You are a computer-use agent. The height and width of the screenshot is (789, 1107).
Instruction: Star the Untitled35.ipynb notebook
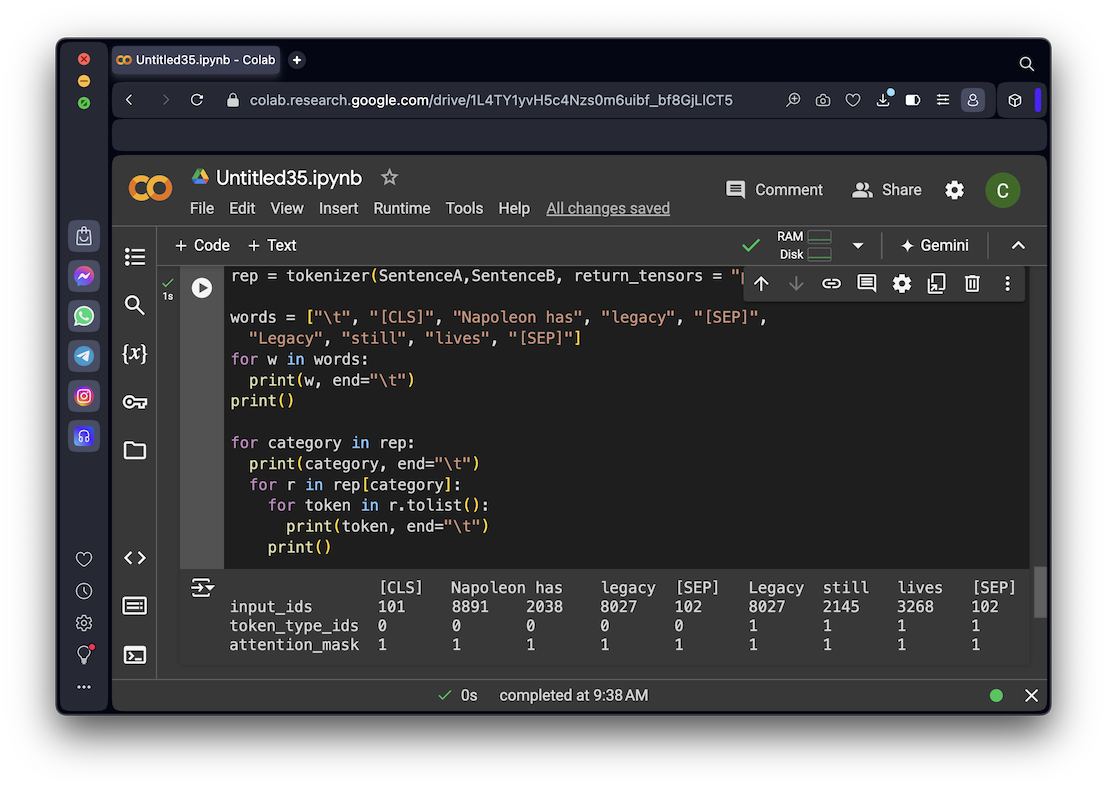[390, 178]
